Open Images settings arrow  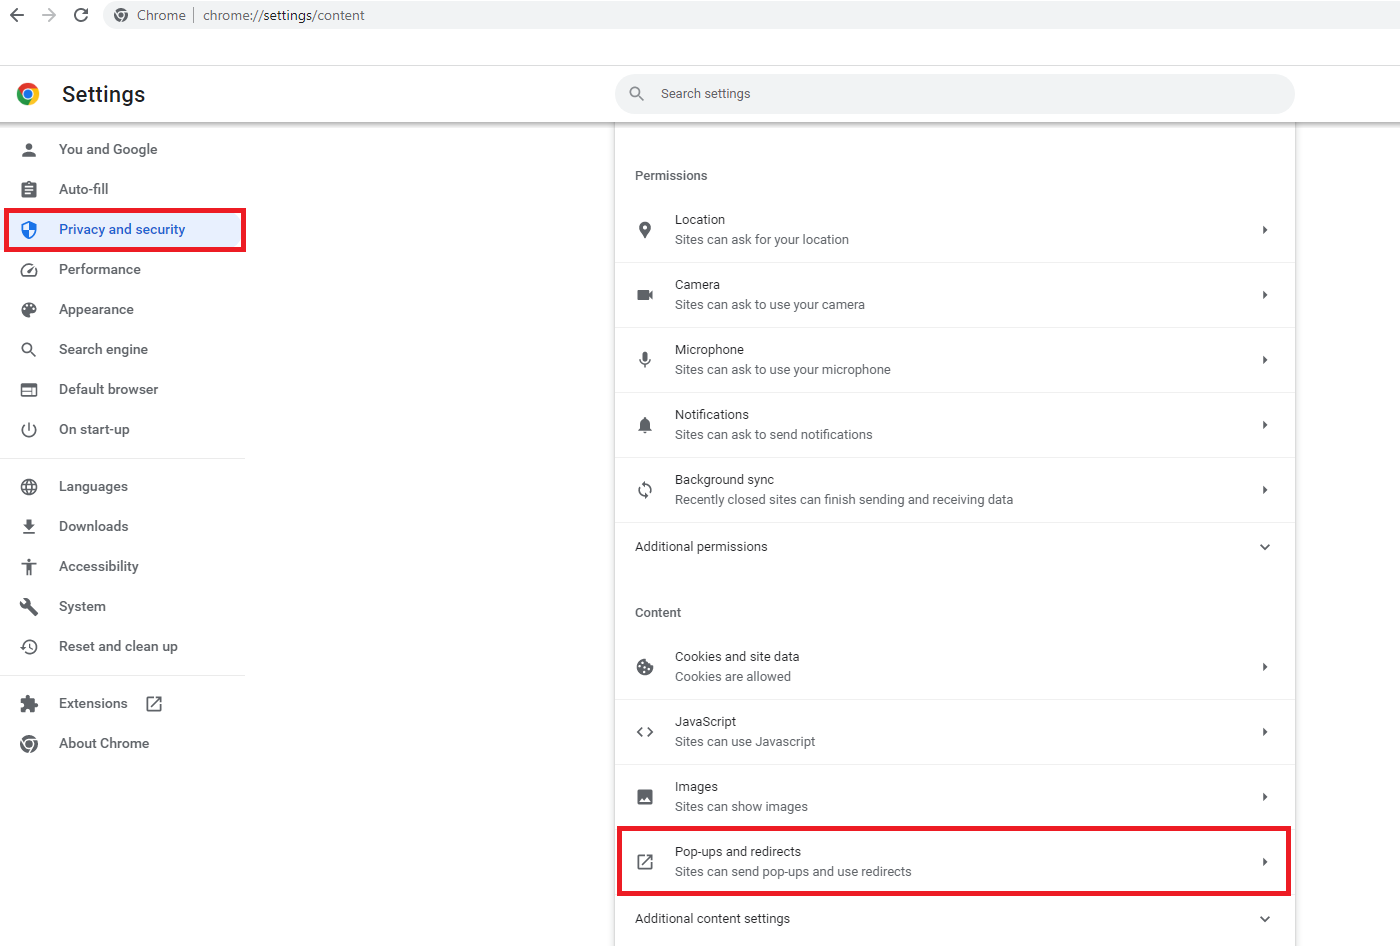pos(1264,797)
